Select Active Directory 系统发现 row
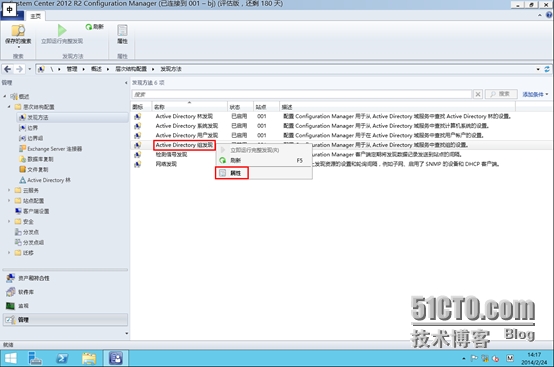The width and height of the screenshot is (554, 367). coord(341,126)
